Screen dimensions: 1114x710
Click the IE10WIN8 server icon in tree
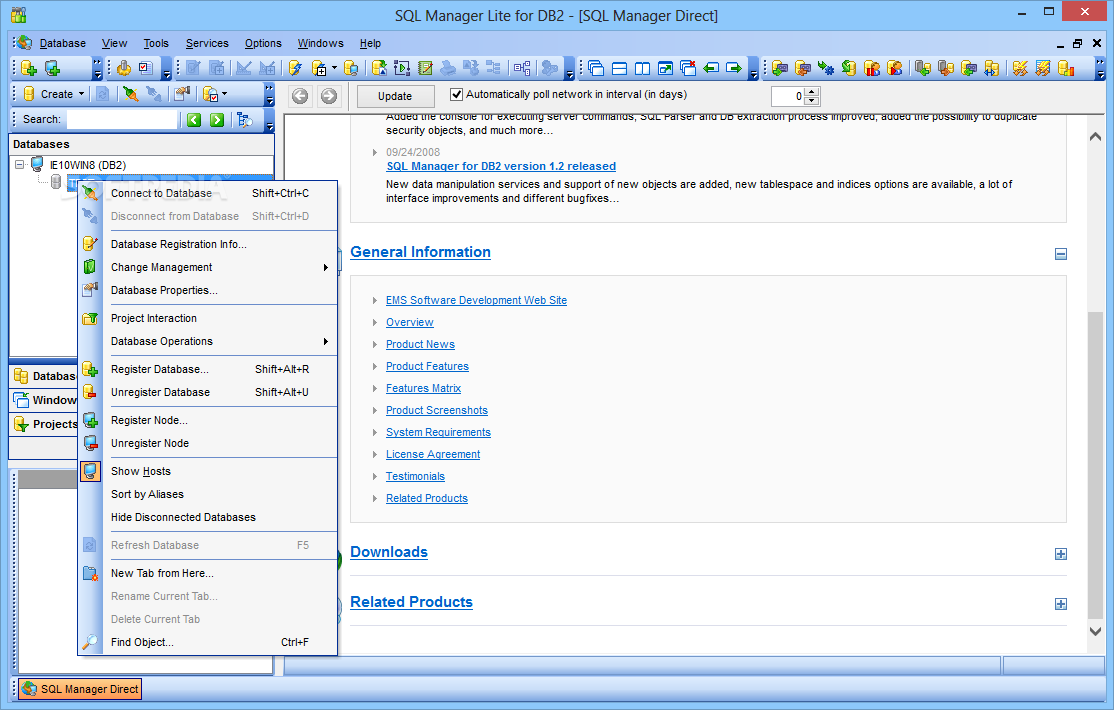pos(37,165)
